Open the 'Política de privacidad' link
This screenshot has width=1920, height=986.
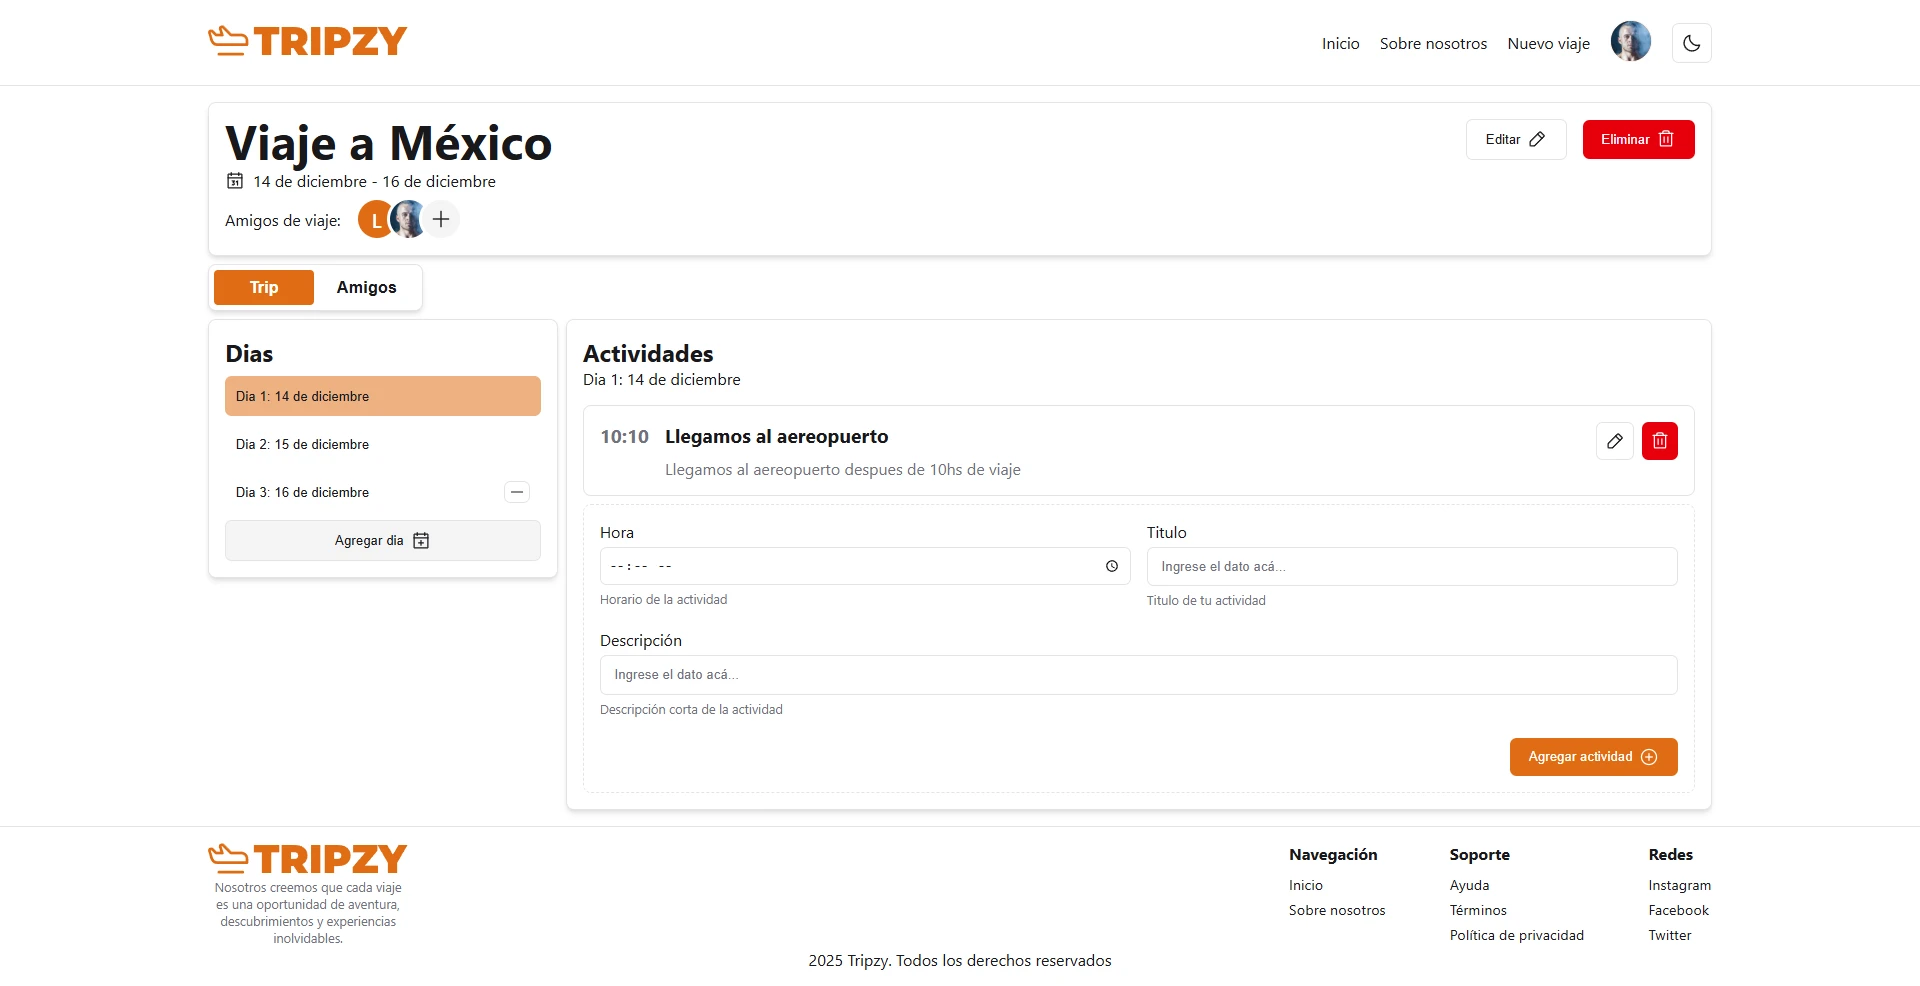1516,935
